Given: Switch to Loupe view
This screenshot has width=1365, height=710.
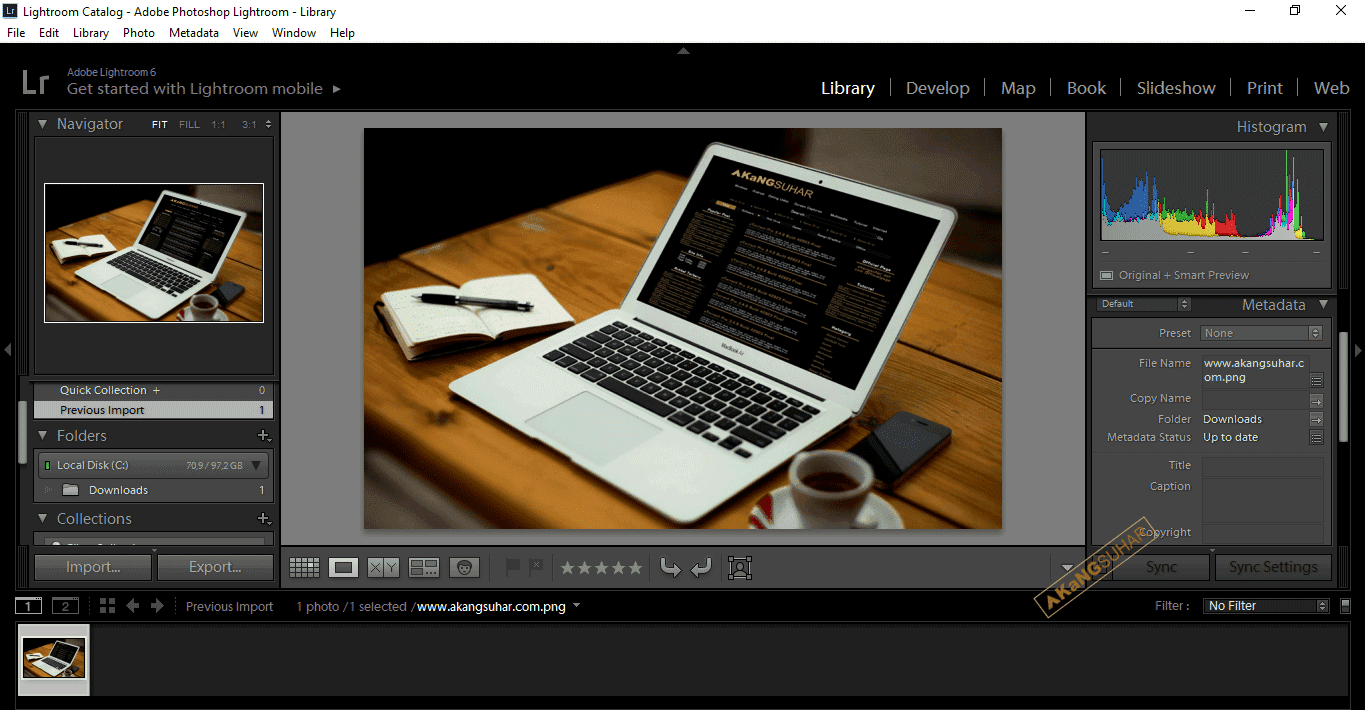Looking at the screenshot, I should click(343, 568).
